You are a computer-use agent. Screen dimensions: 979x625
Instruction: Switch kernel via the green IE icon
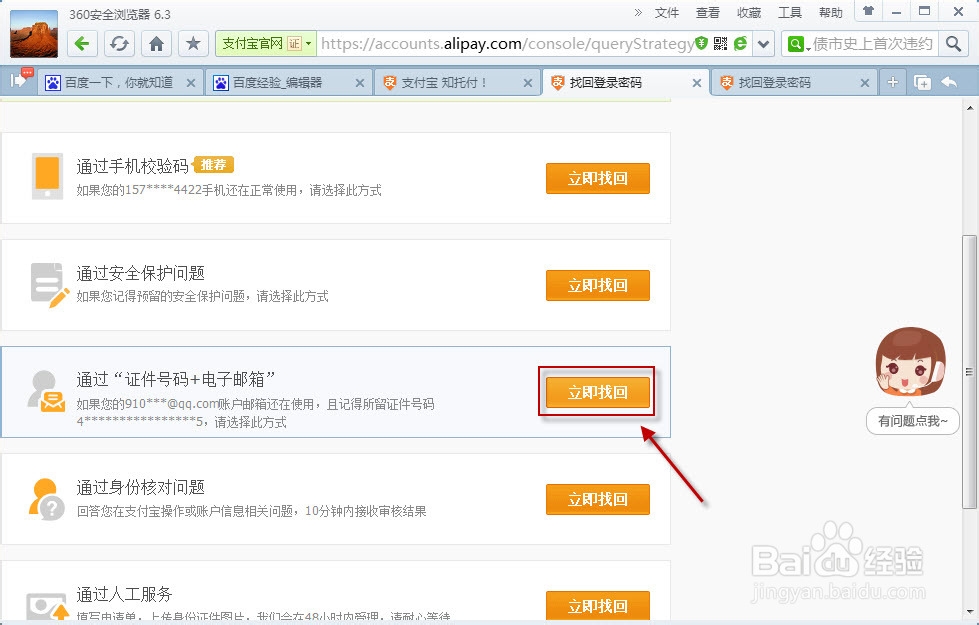click(x=740, y=44)
